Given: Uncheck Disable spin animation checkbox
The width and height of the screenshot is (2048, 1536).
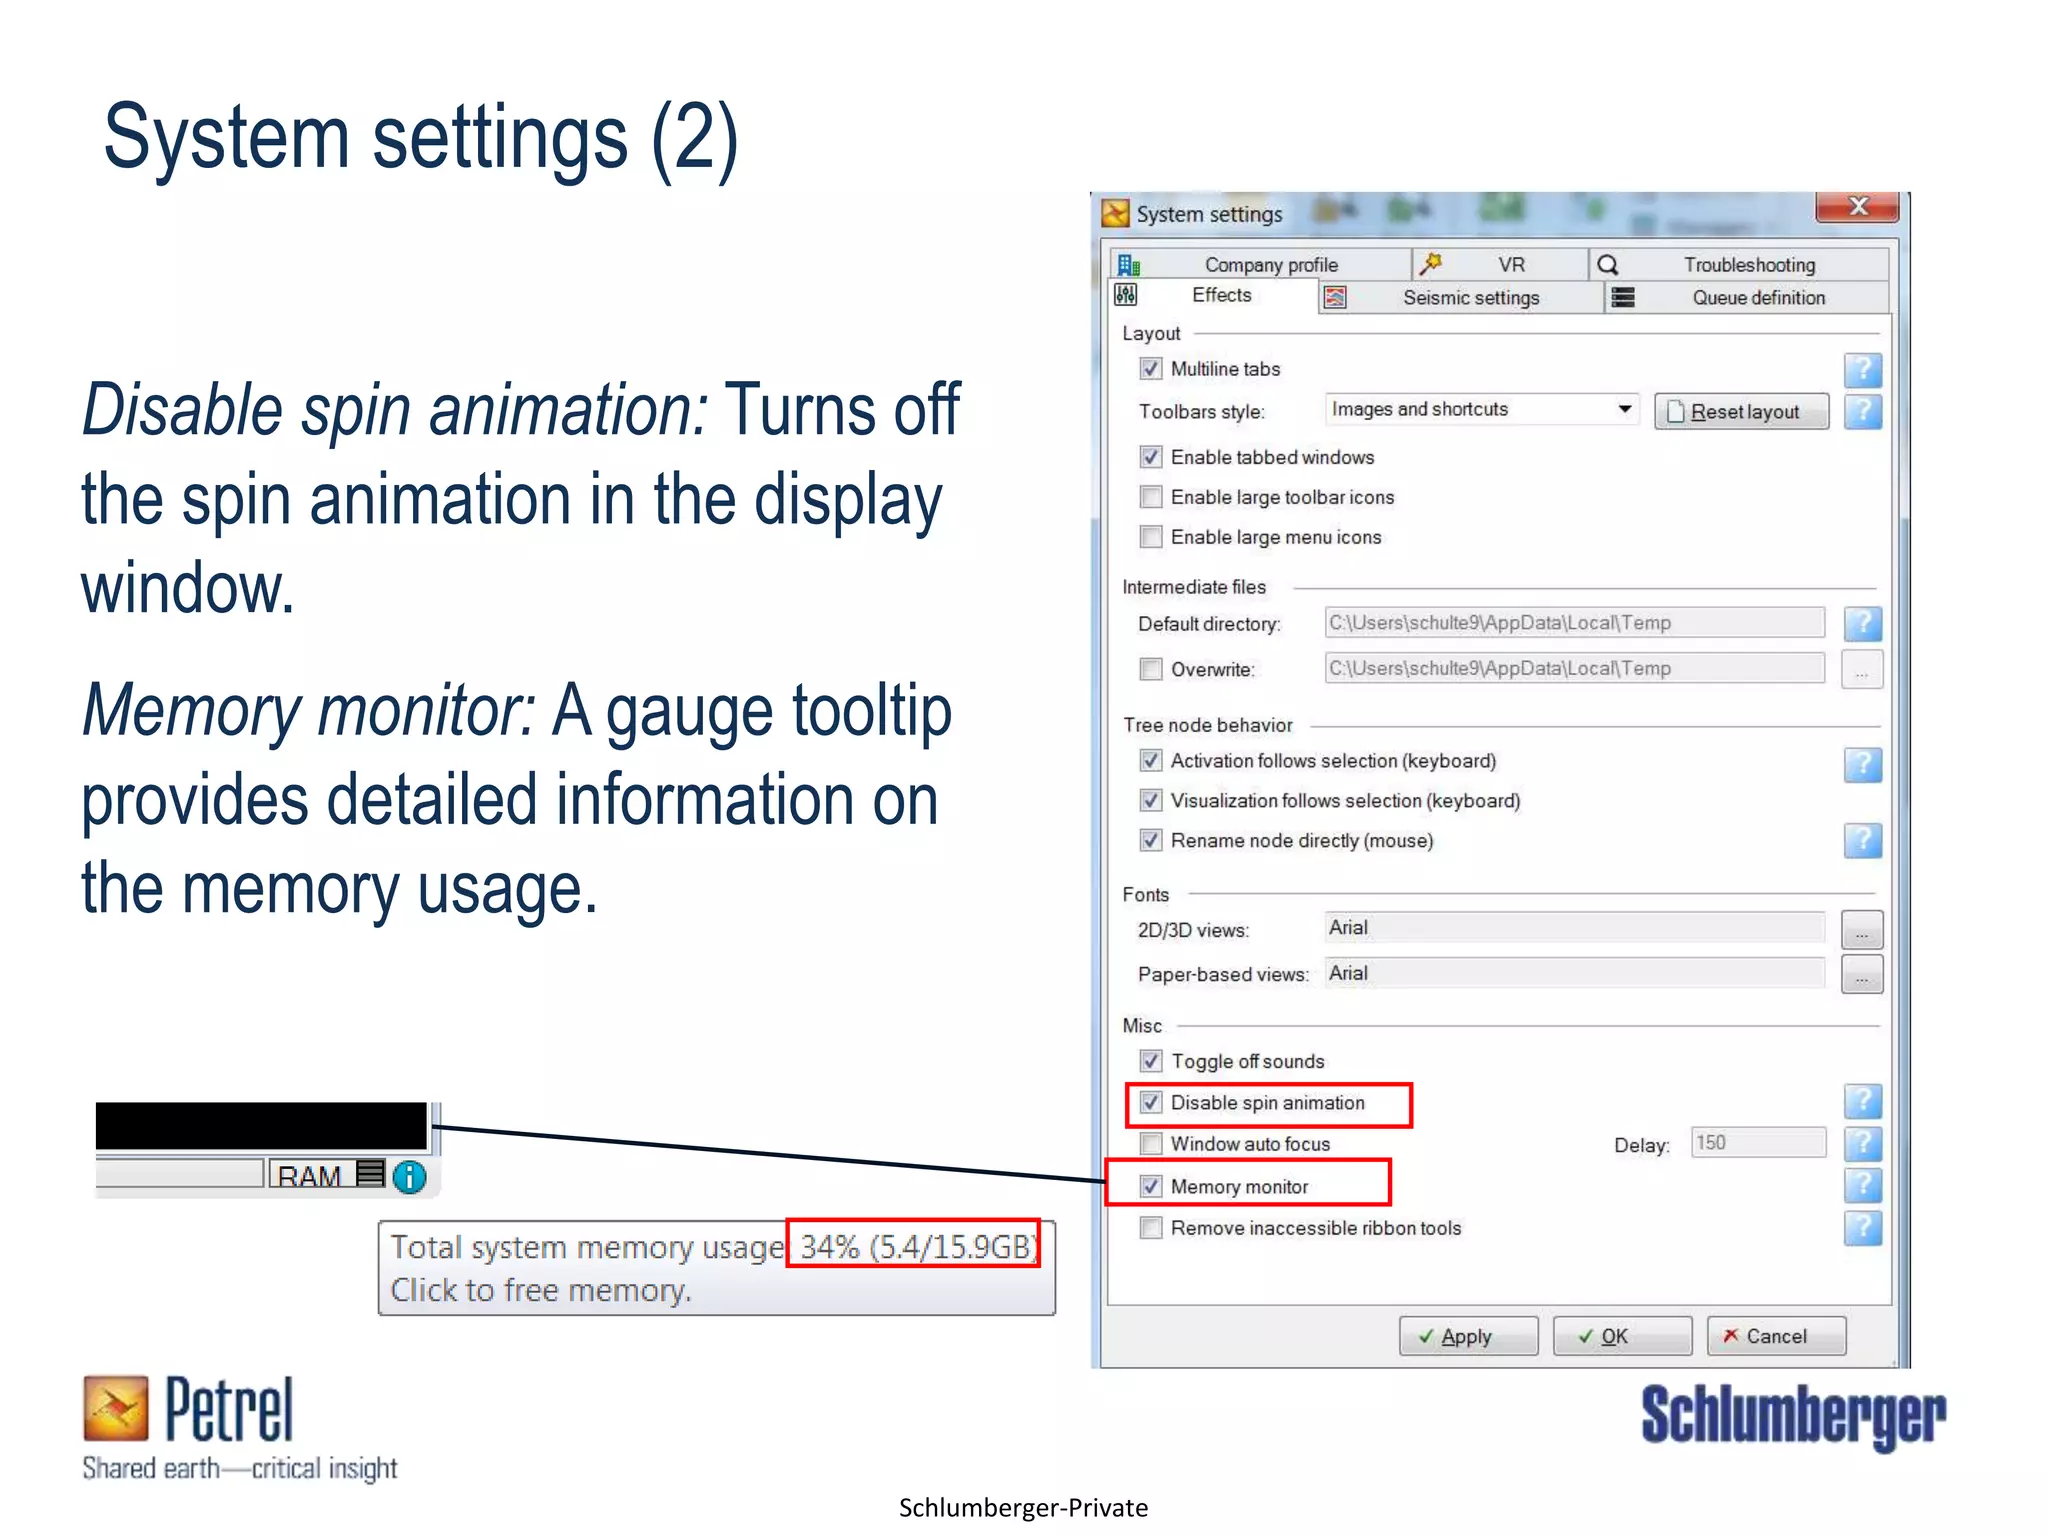Looking at the screenshot, I should point(1151,1103).
